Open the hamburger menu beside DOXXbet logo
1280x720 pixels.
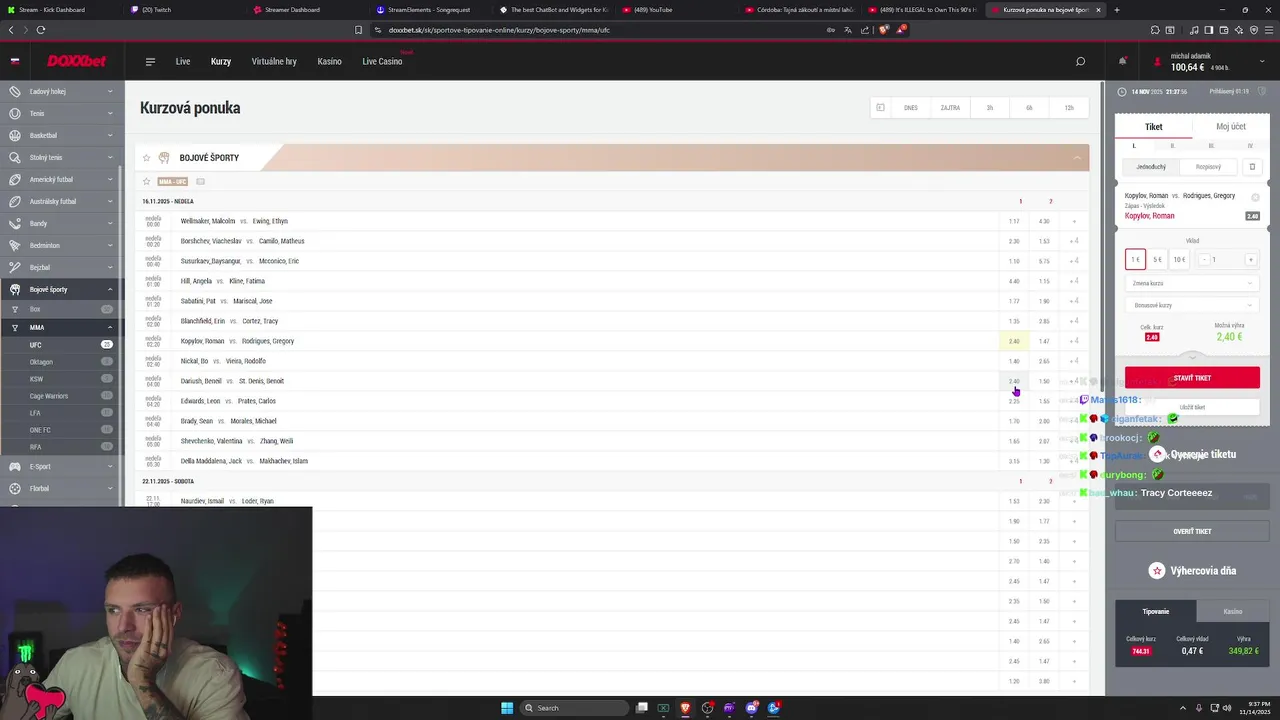click(150, 61)
